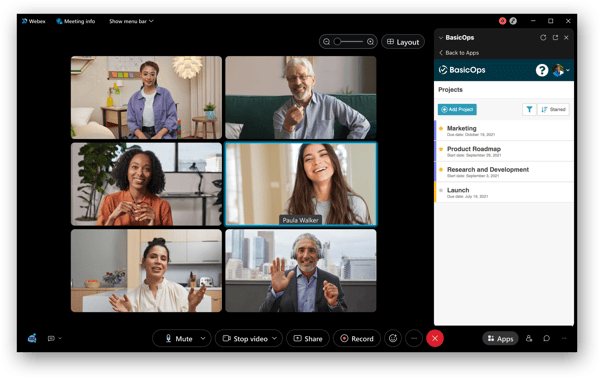Click the video grid zoom slider

pos(348,42)
